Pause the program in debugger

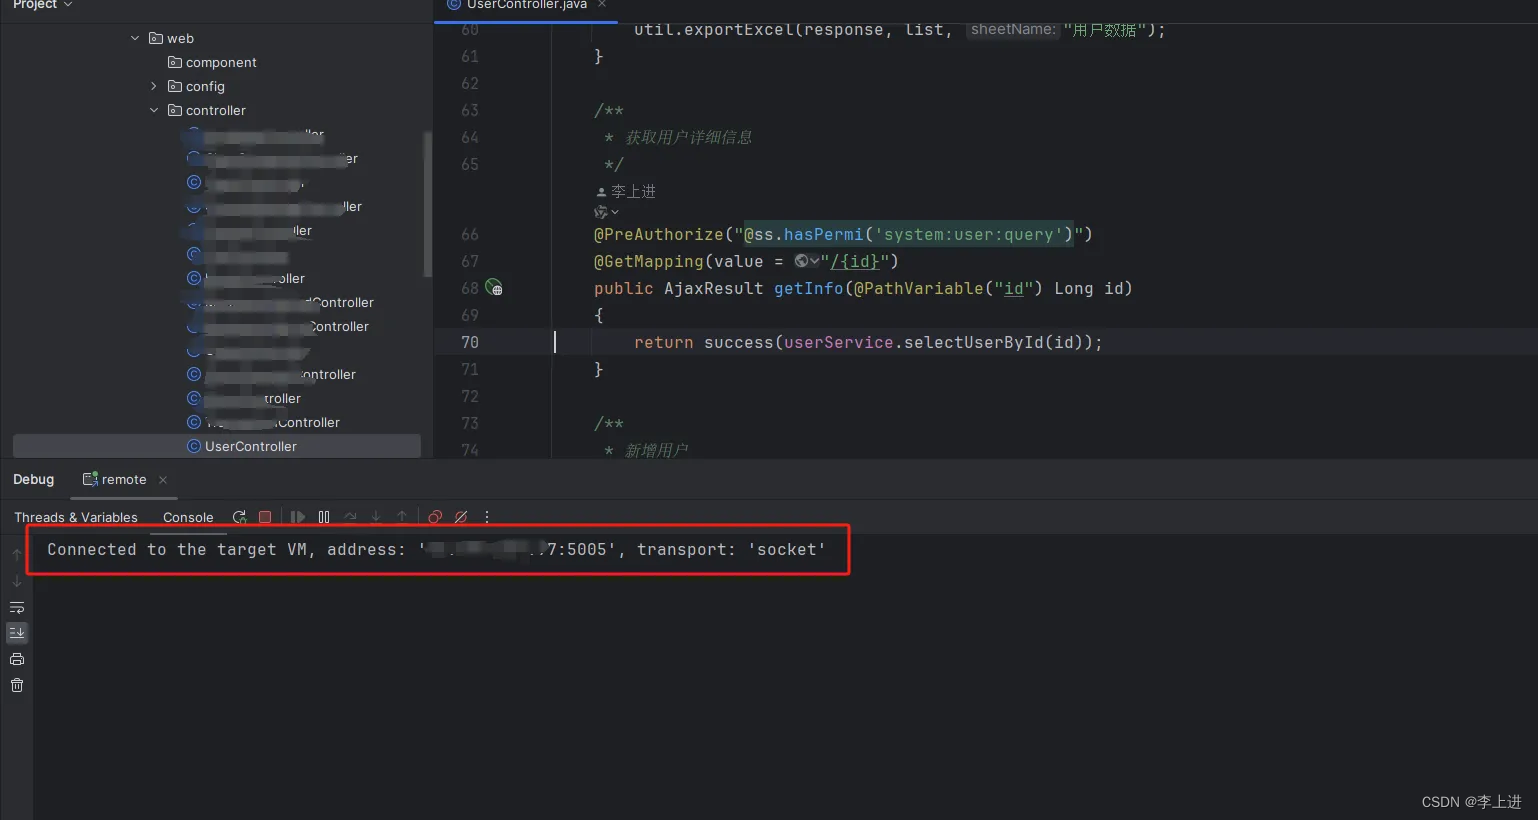[x=324, y=517]
